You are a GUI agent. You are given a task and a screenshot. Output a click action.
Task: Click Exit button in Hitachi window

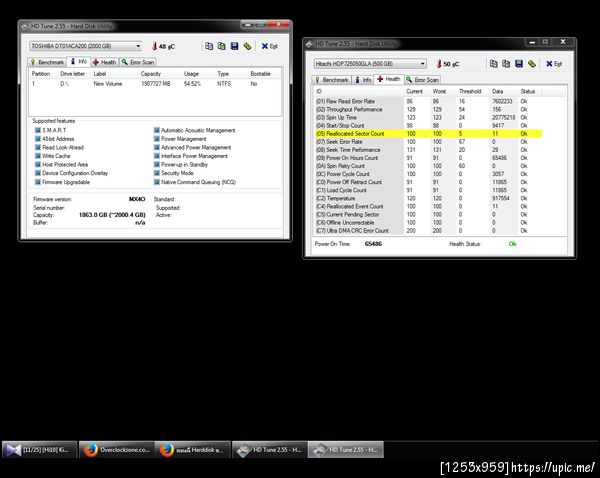[554, 64]
